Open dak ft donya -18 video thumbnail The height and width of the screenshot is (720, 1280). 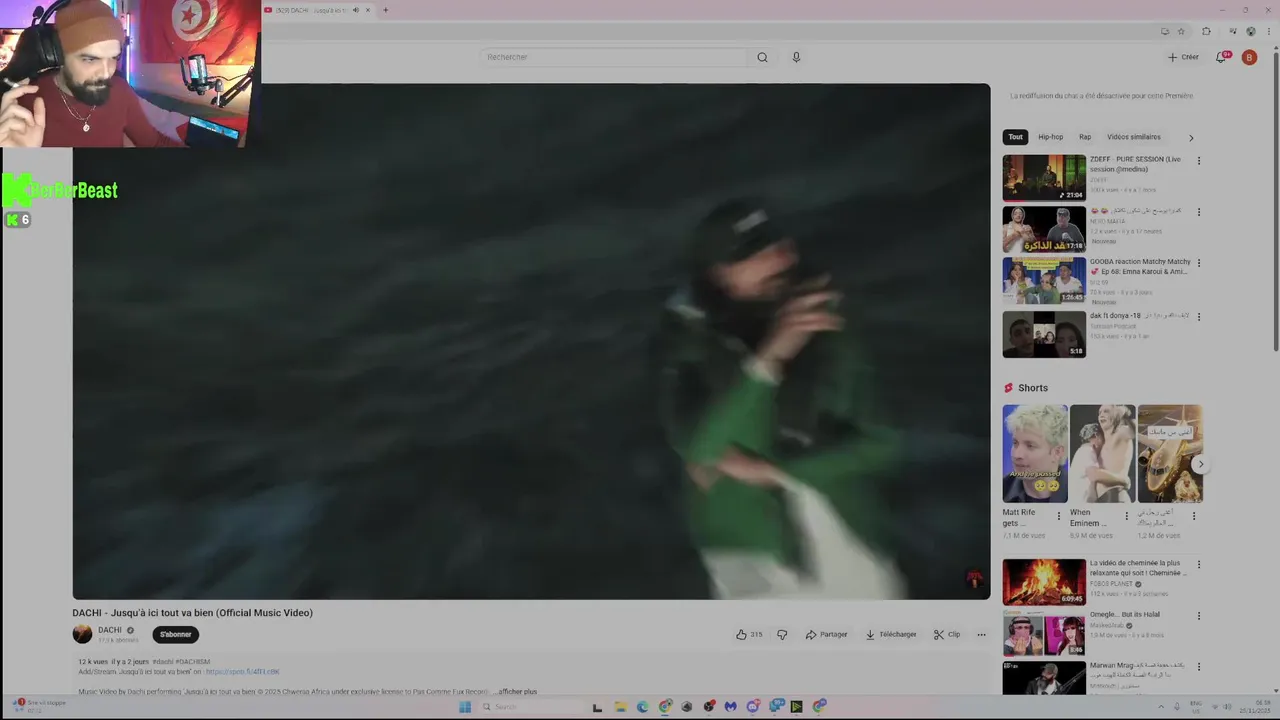1044,334
